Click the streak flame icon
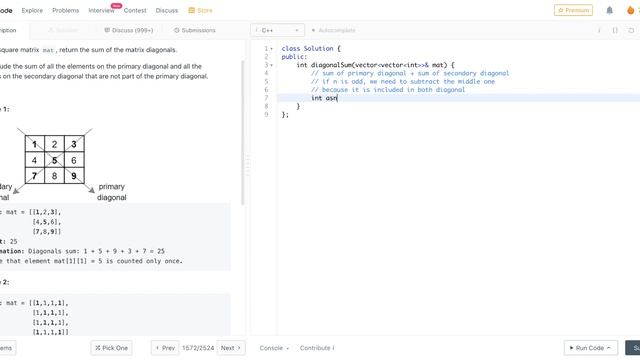Screen dimensions: 640x360 631,10
